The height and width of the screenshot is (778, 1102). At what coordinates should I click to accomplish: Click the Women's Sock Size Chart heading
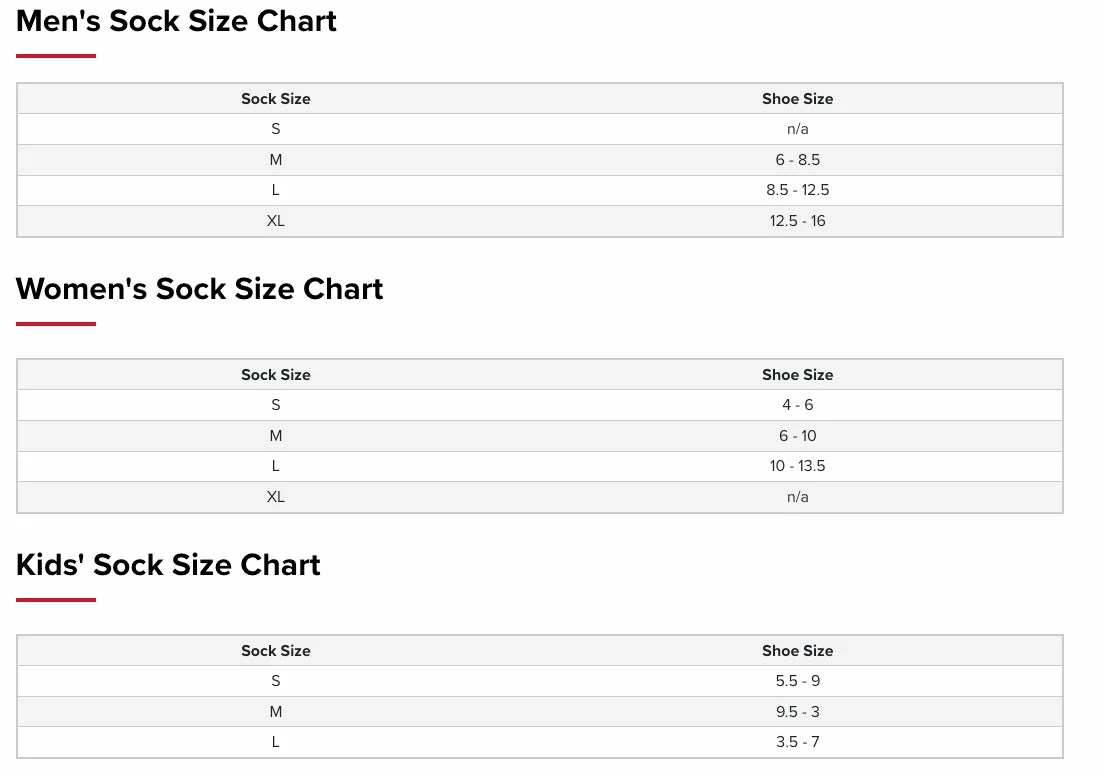[200, 289]
